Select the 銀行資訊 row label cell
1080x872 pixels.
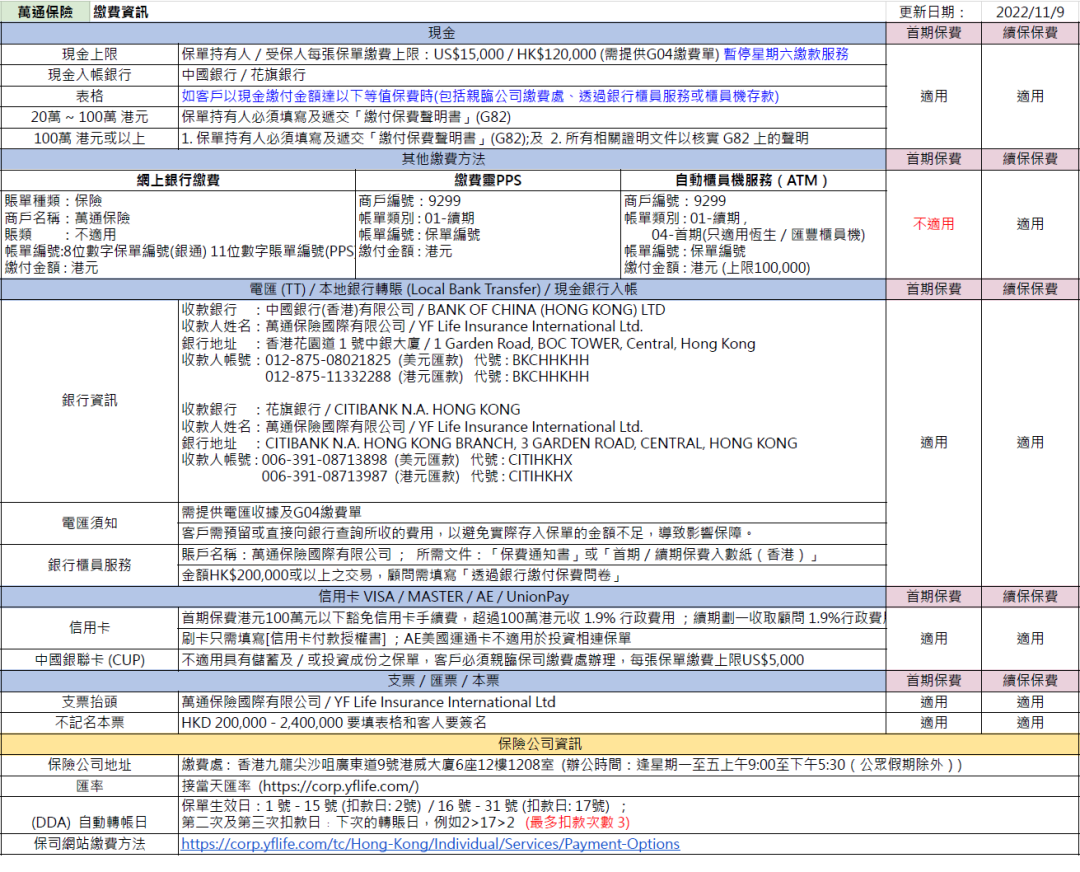90,400
